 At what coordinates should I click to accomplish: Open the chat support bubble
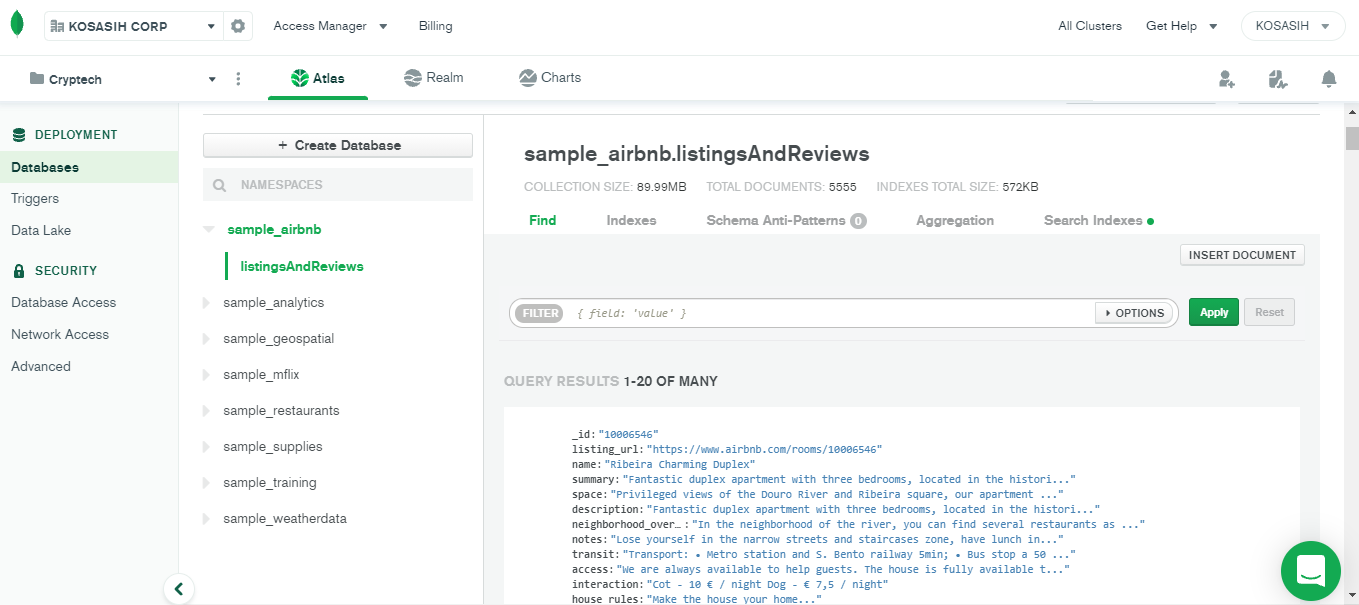tap(1311, 571)
